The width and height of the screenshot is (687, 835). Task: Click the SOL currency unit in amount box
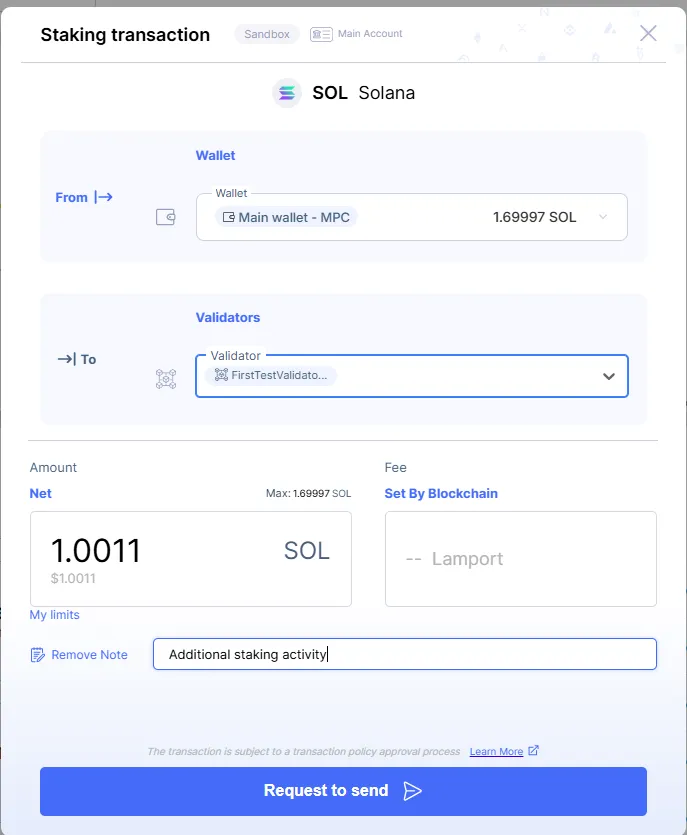(x=307, y=551)
